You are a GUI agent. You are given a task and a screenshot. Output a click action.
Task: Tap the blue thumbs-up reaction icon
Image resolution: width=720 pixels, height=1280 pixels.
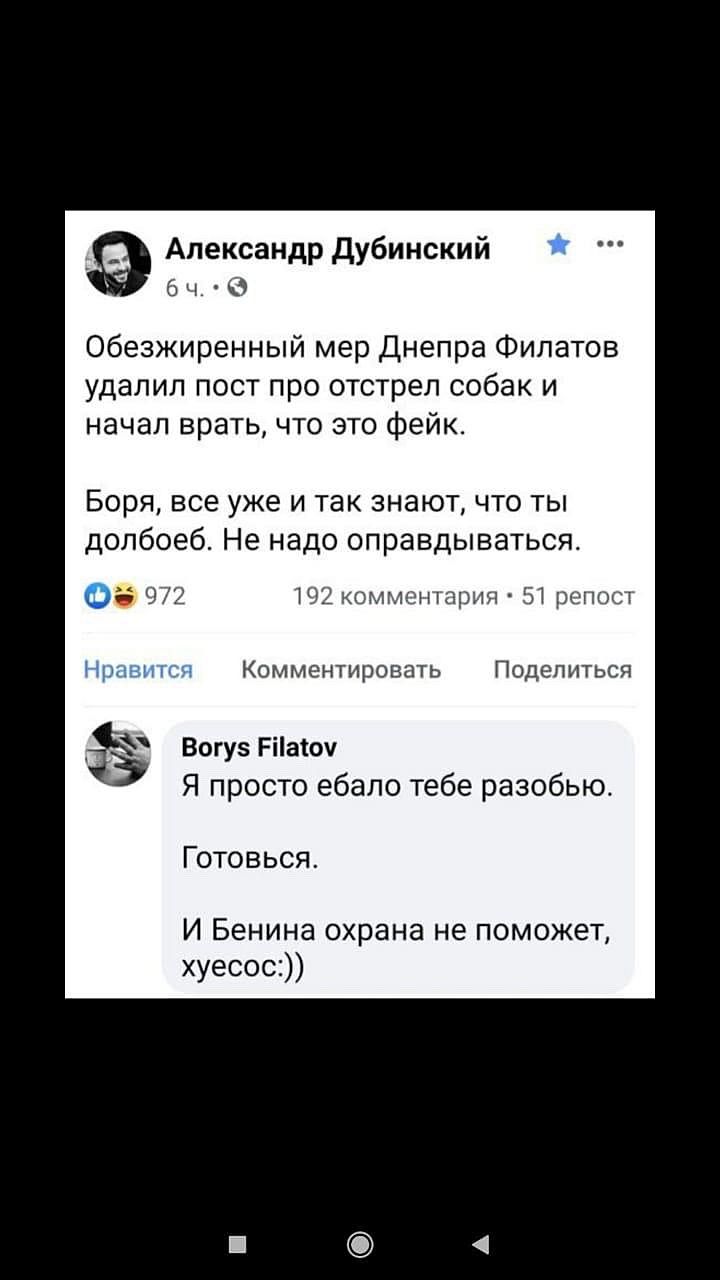click(99, 598)
